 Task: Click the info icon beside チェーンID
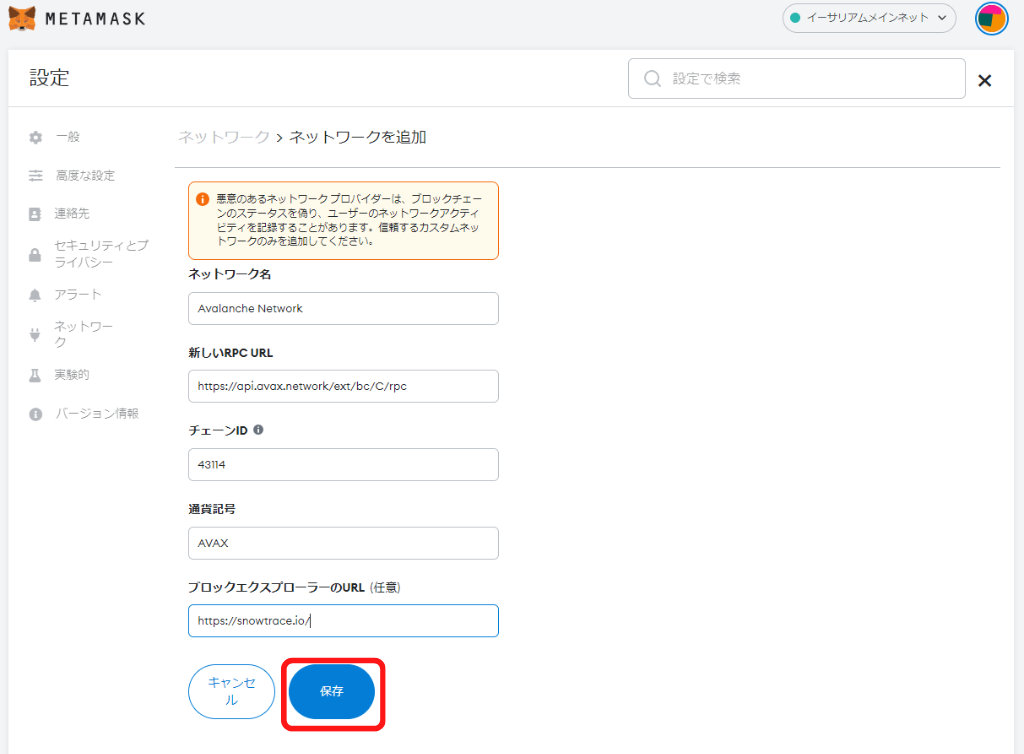[258, 430]
